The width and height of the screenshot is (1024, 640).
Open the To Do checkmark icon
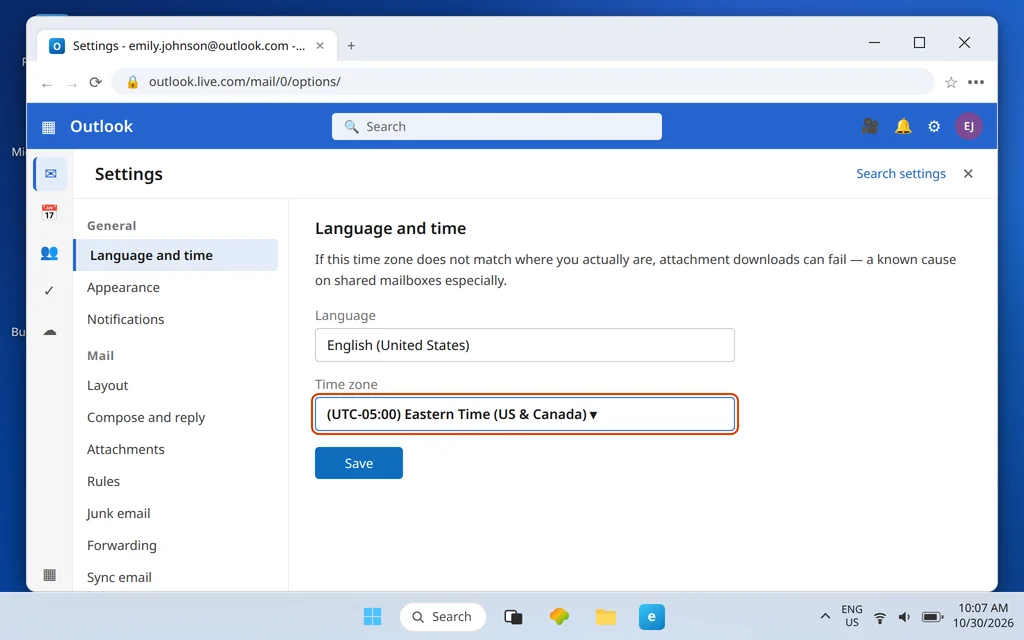coord(49,291)
